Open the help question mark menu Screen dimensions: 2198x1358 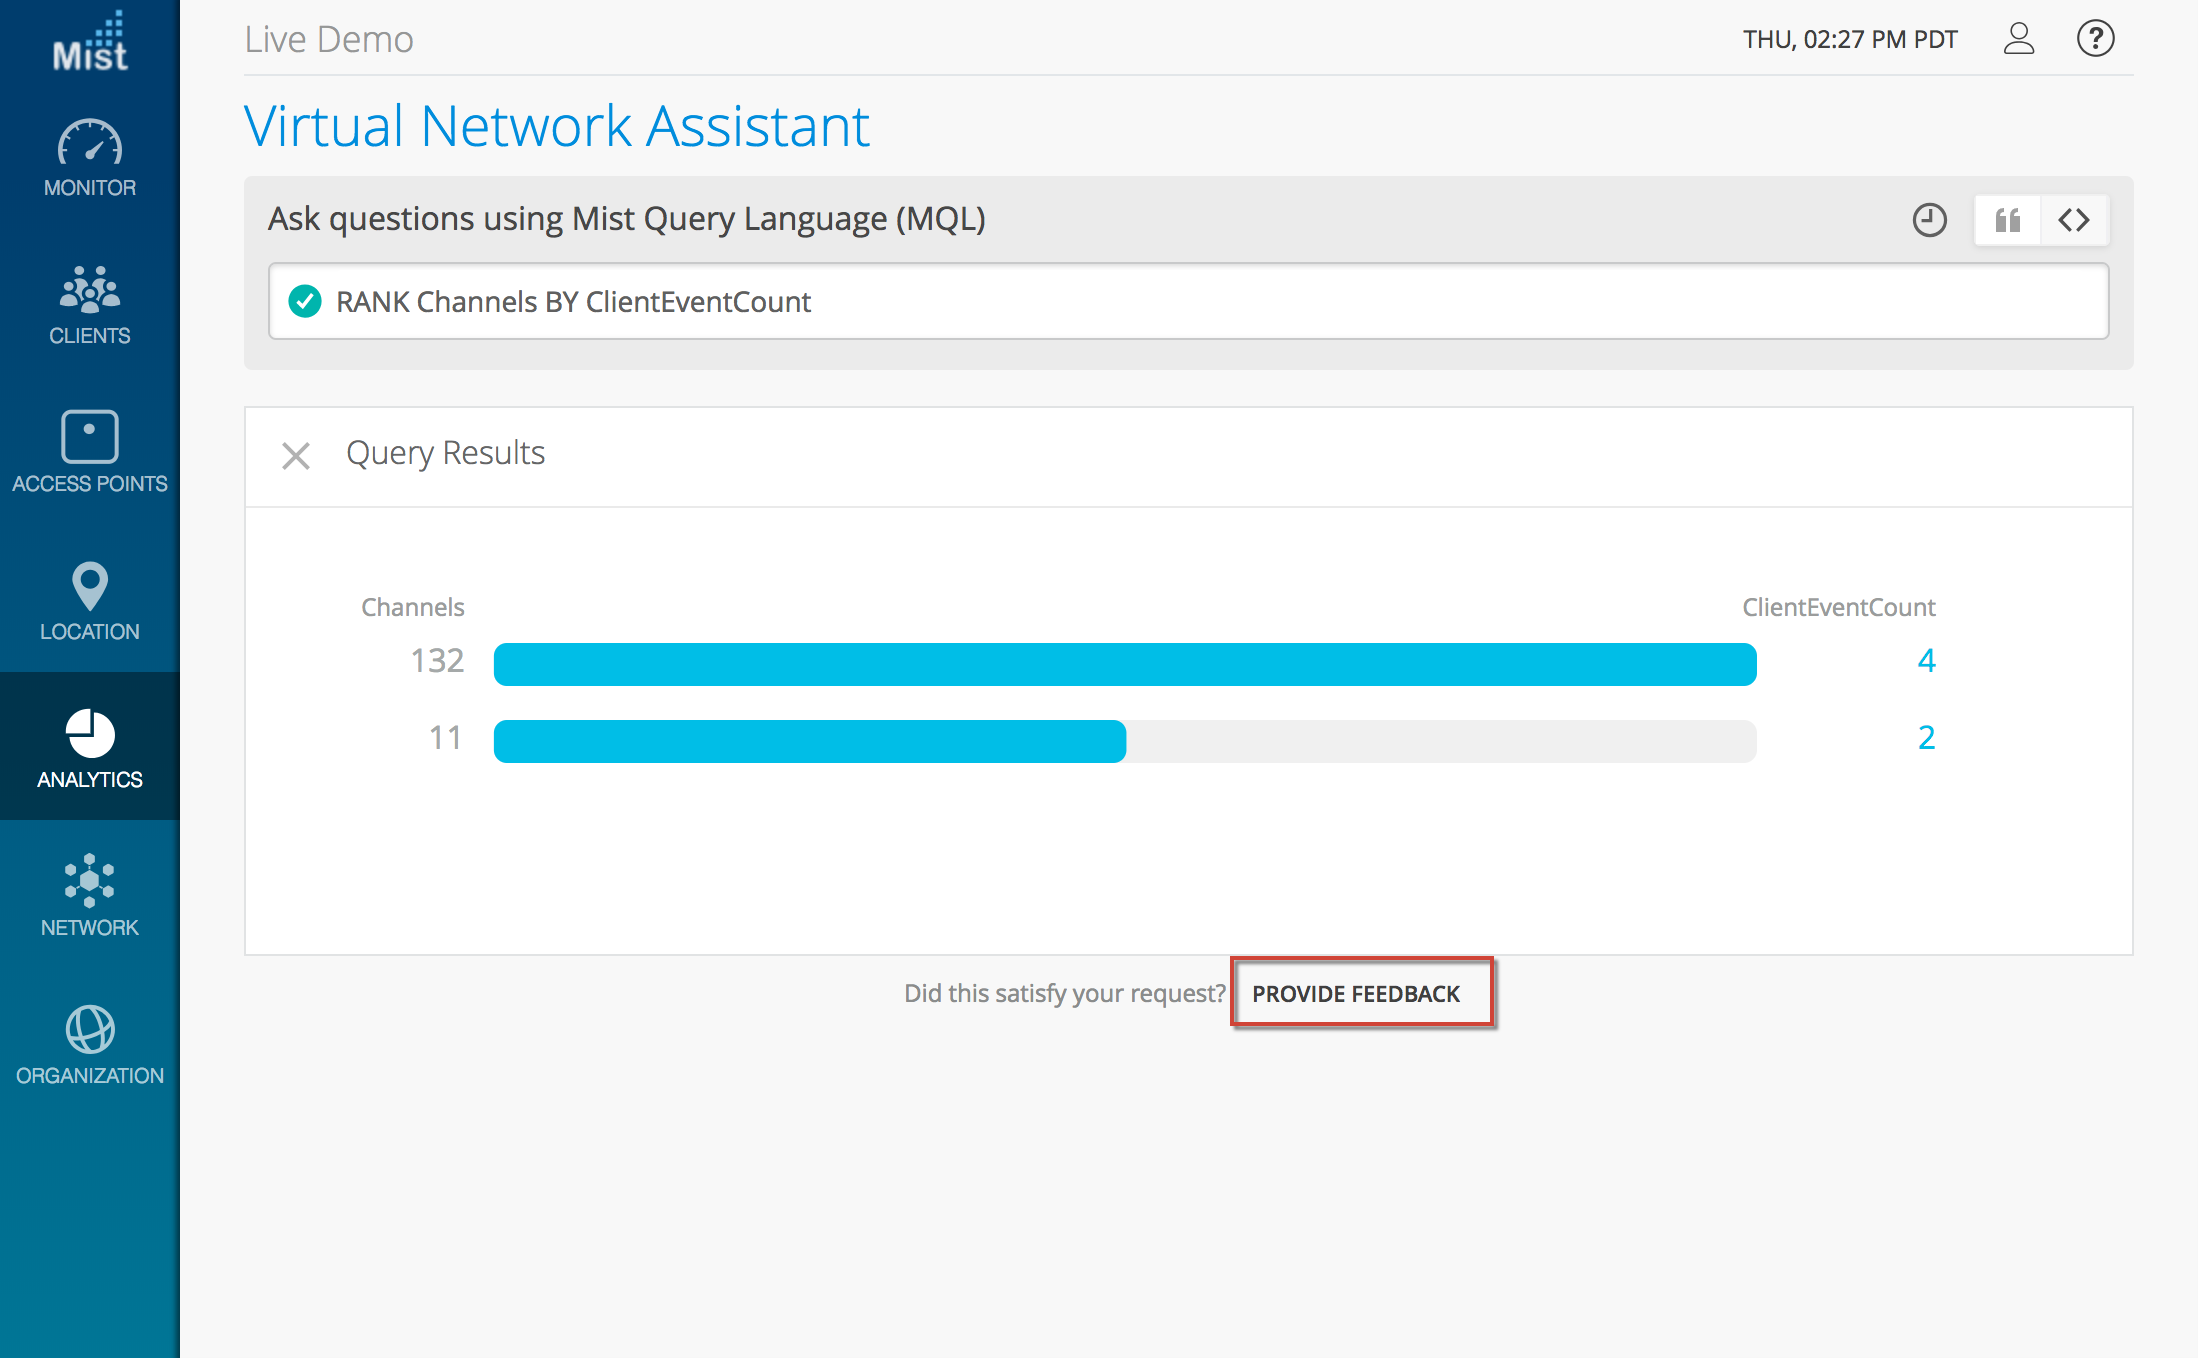pyautogui.click(x=2095, y=39)
